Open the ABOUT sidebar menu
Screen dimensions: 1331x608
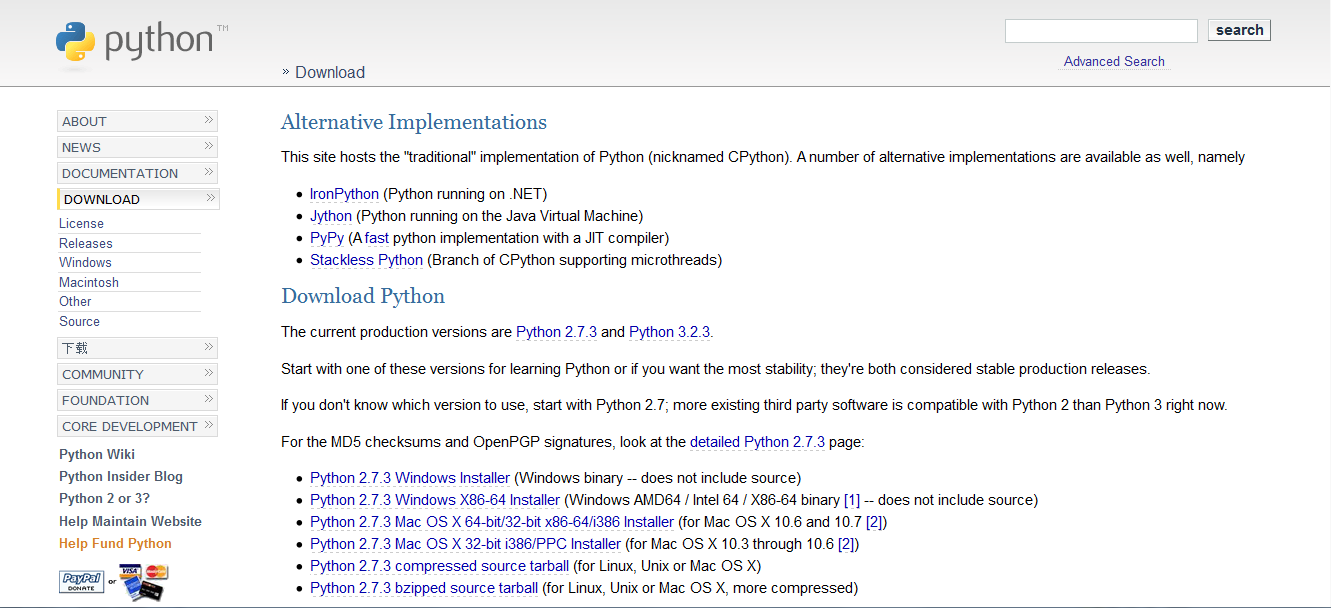(x=137, y=121)
